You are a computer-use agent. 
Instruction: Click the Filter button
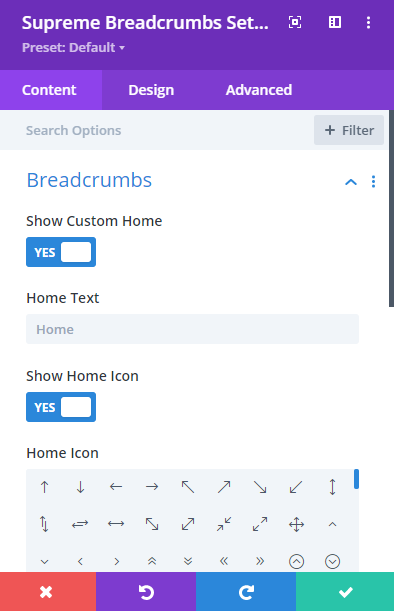349,130
